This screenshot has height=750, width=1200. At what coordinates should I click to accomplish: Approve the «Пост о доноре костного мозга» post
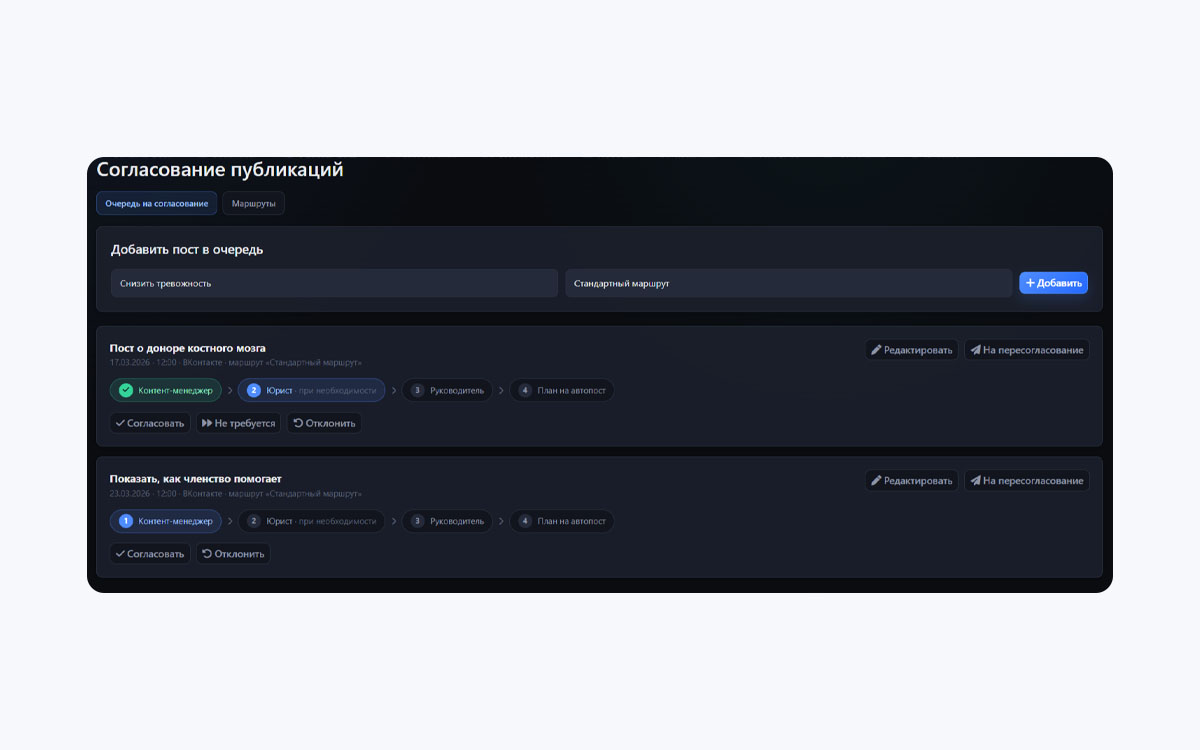[x=150, y=423]
